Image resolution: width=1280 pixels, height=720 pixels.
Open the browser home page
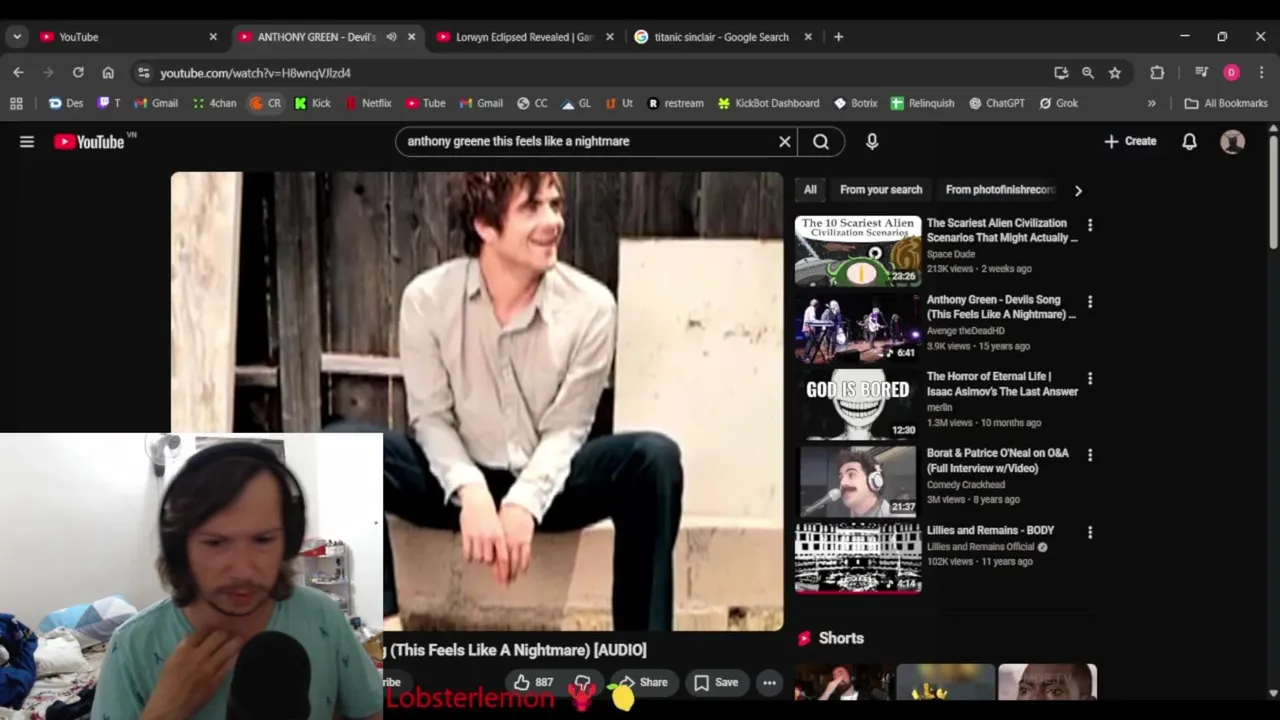[x=108, y=73]
